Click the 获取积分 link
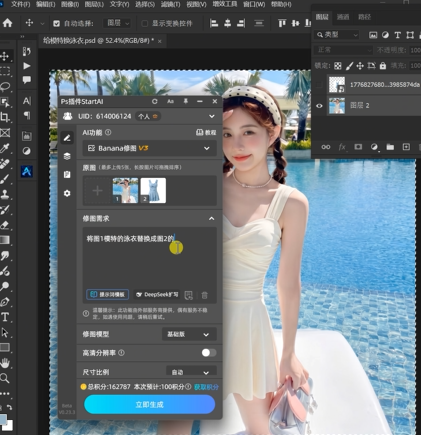The height and width of the screenshot is (435, 421). point(206,387)
